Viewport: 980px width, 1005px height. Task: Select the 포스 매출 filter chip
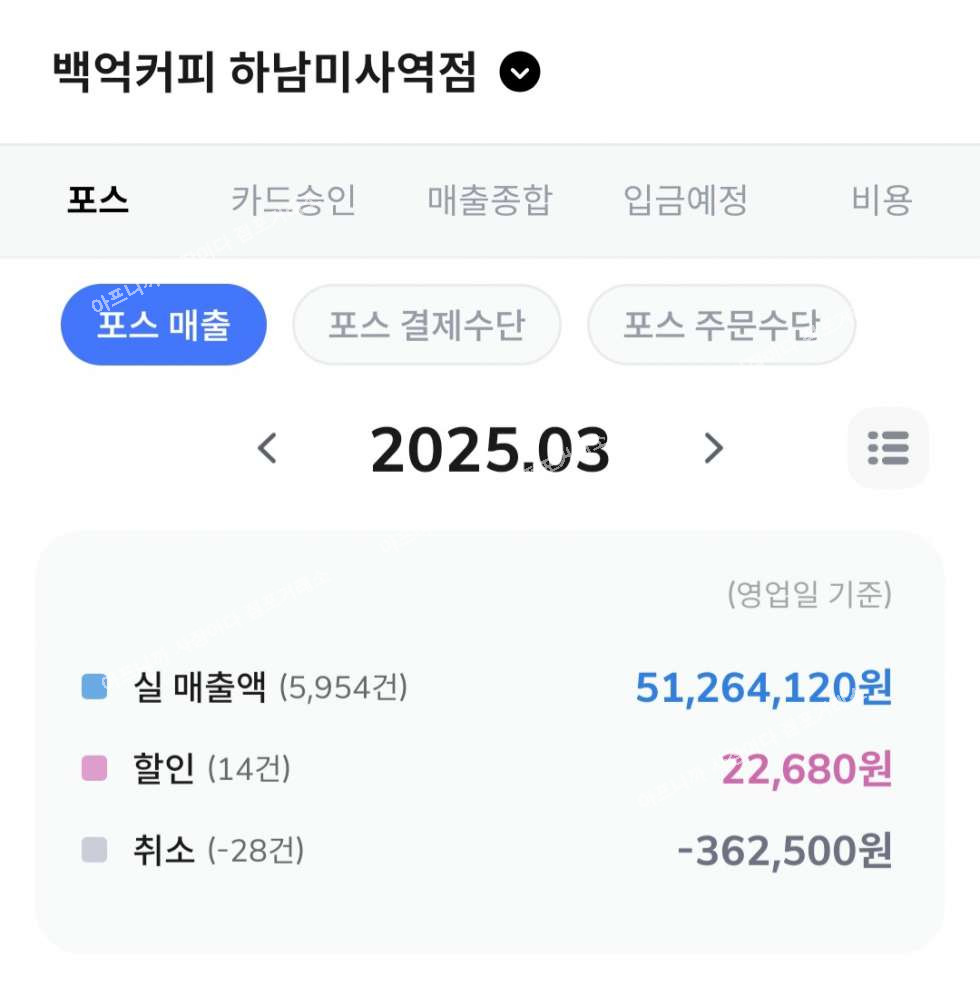(x=164, y=325)
